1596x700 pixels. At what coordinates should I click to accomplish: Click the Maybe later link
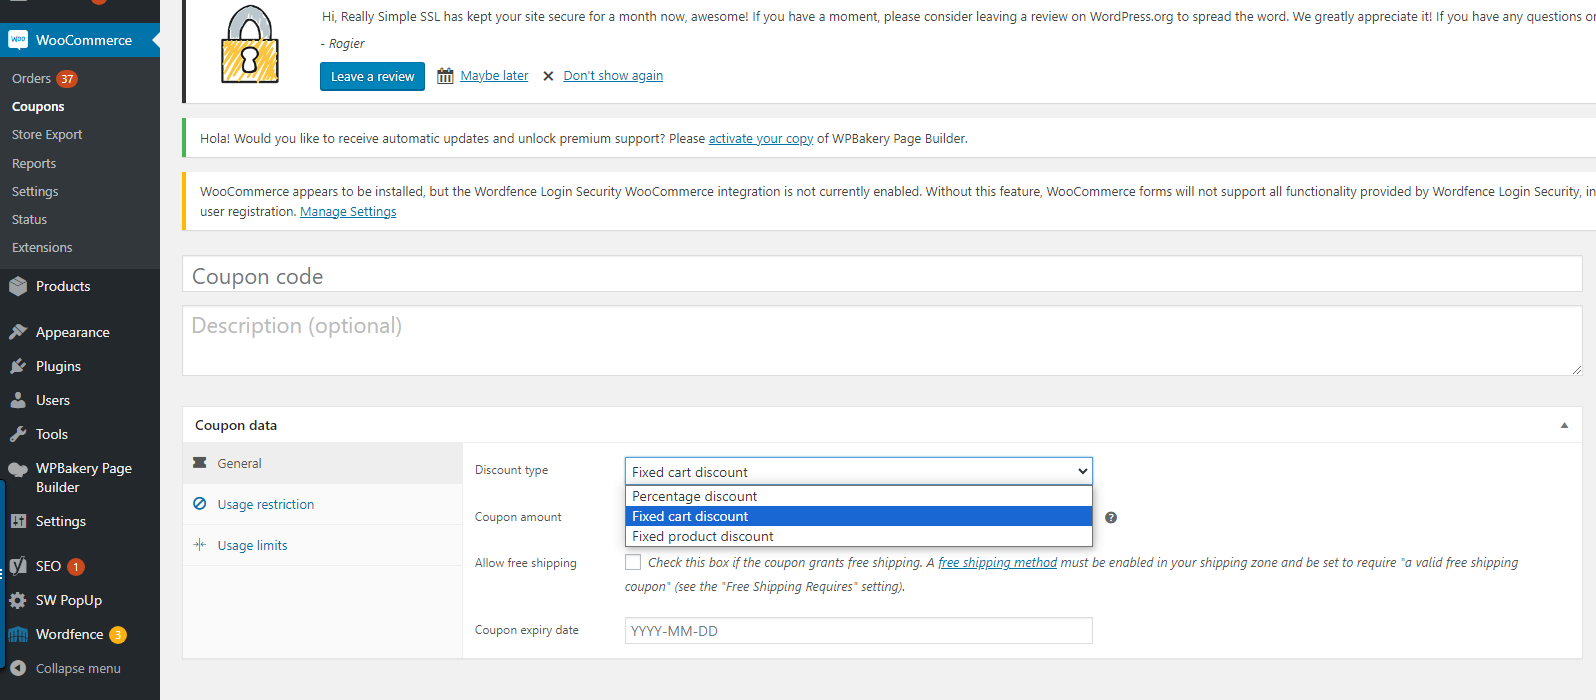494,76
